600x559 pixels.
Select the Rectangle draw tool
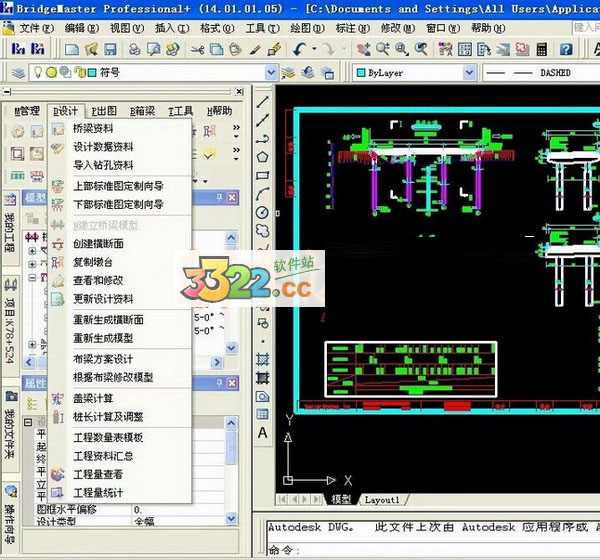[262, 176]
